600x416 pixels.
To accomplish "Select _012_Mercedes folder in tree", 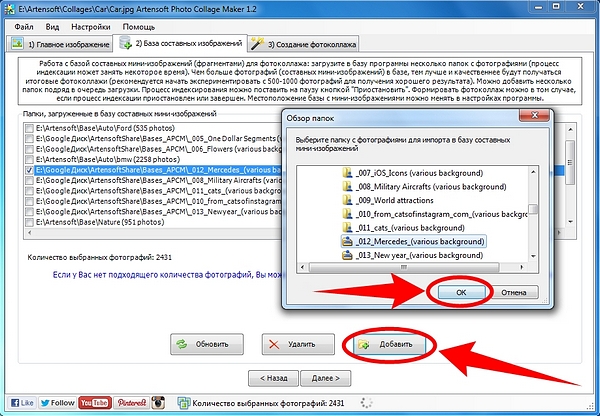I will (x=419, y=241).
